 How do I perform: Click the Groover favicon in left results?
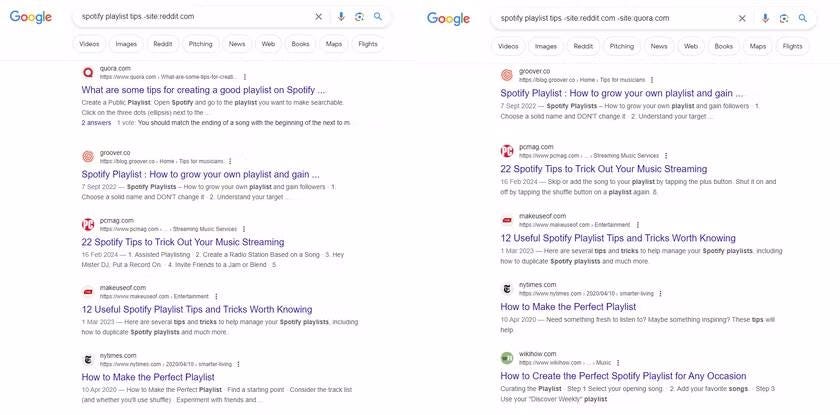(x=88, y=156)
